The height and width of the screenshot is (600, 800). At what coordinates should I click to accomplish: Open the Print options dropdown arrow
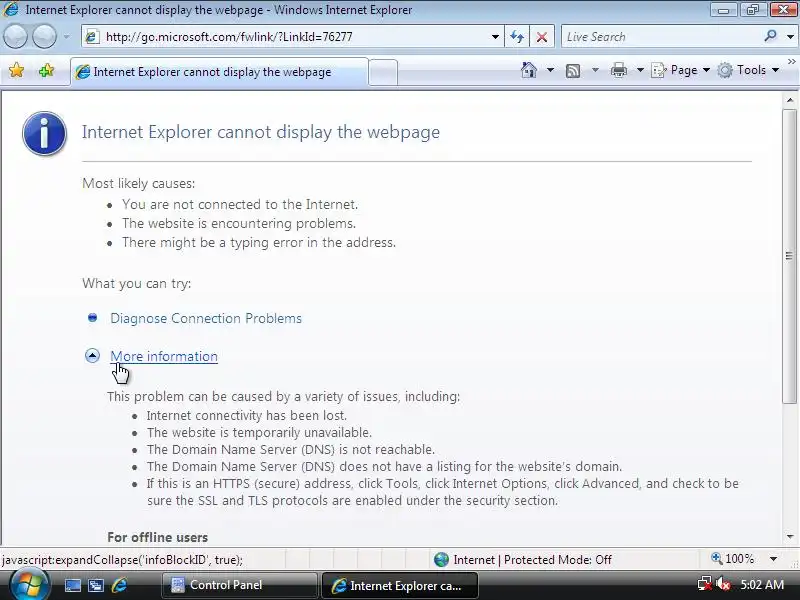pos(640,70)
